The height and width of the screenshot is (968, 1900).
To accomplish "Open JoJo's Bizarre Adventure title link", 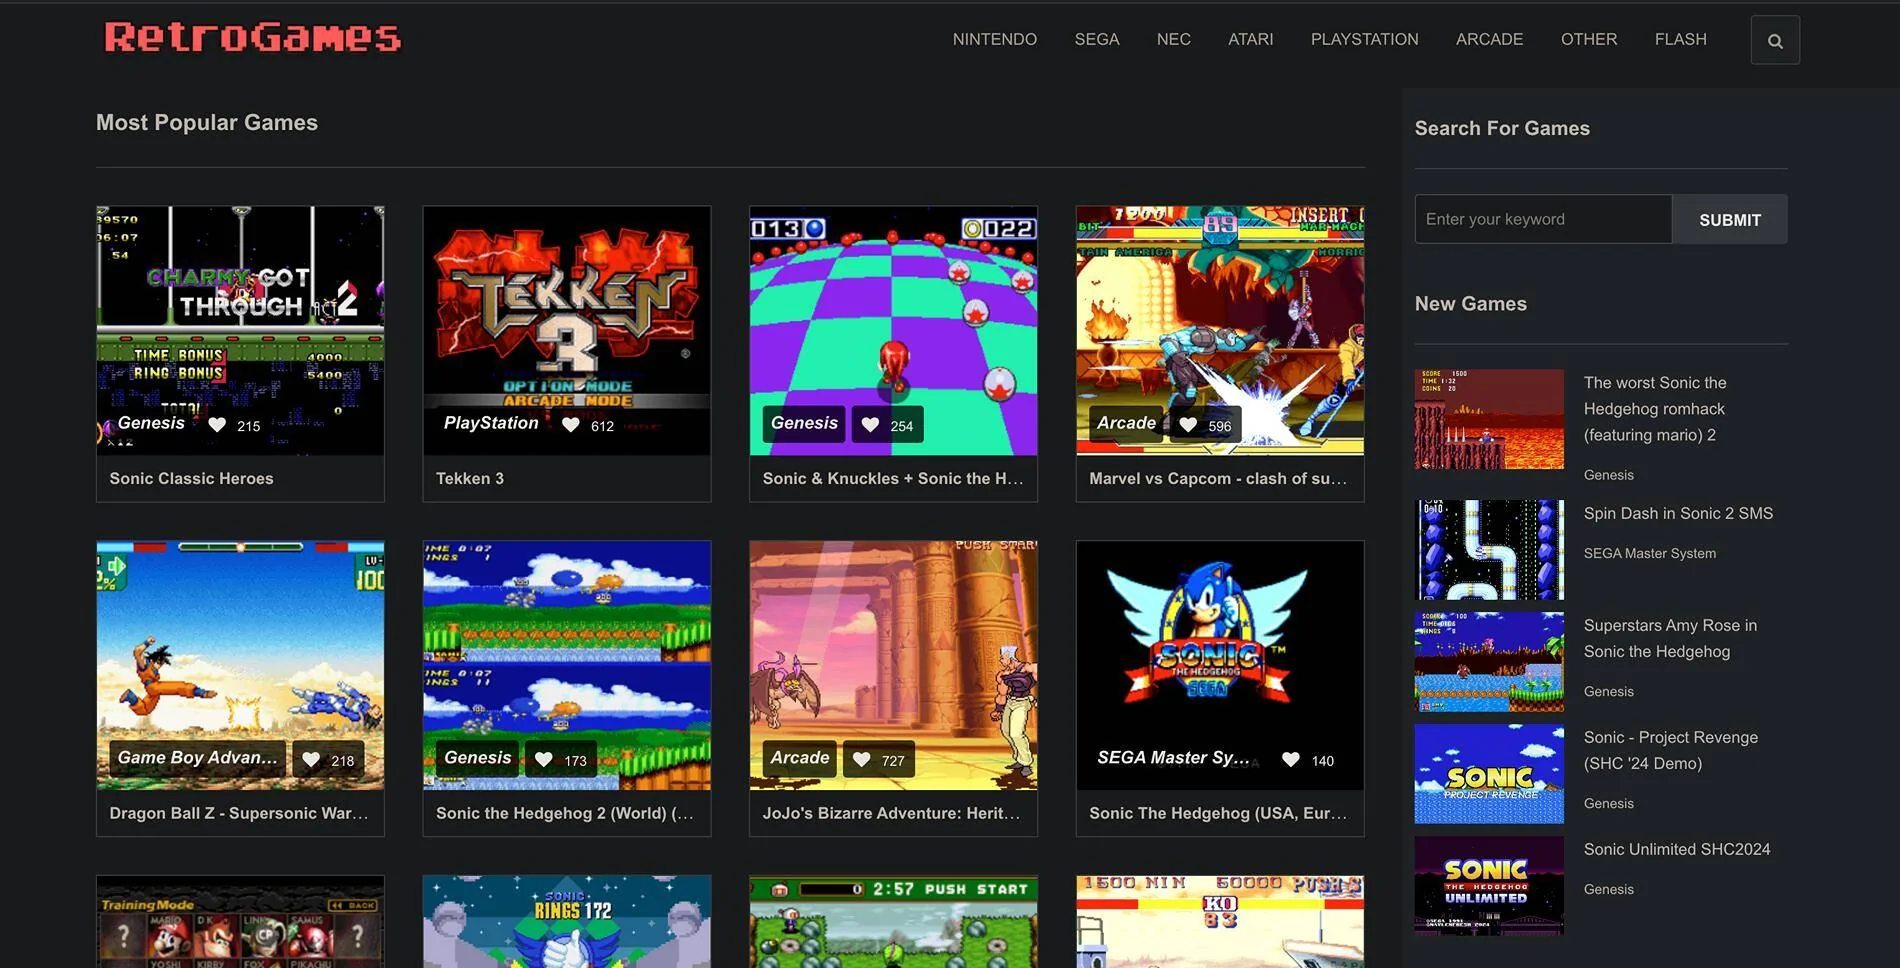I will [x=892, y=813].
